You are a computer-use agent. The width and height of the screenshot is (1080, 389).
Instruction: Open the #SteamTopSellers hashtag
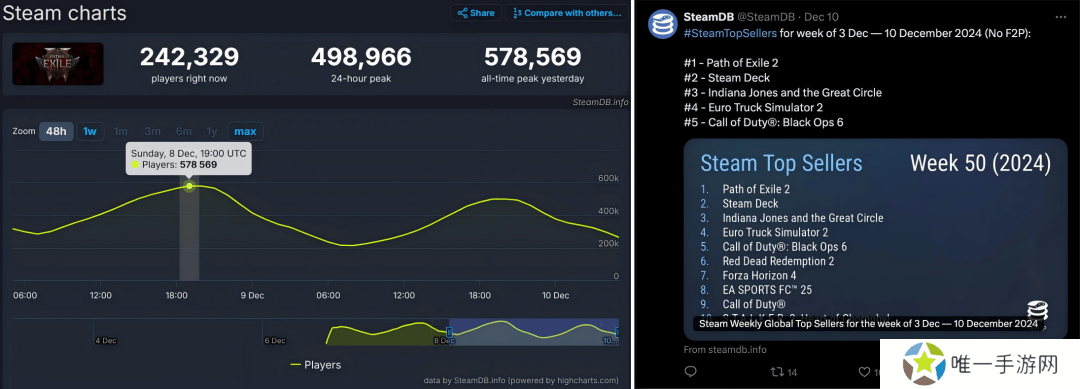point(730,32)
